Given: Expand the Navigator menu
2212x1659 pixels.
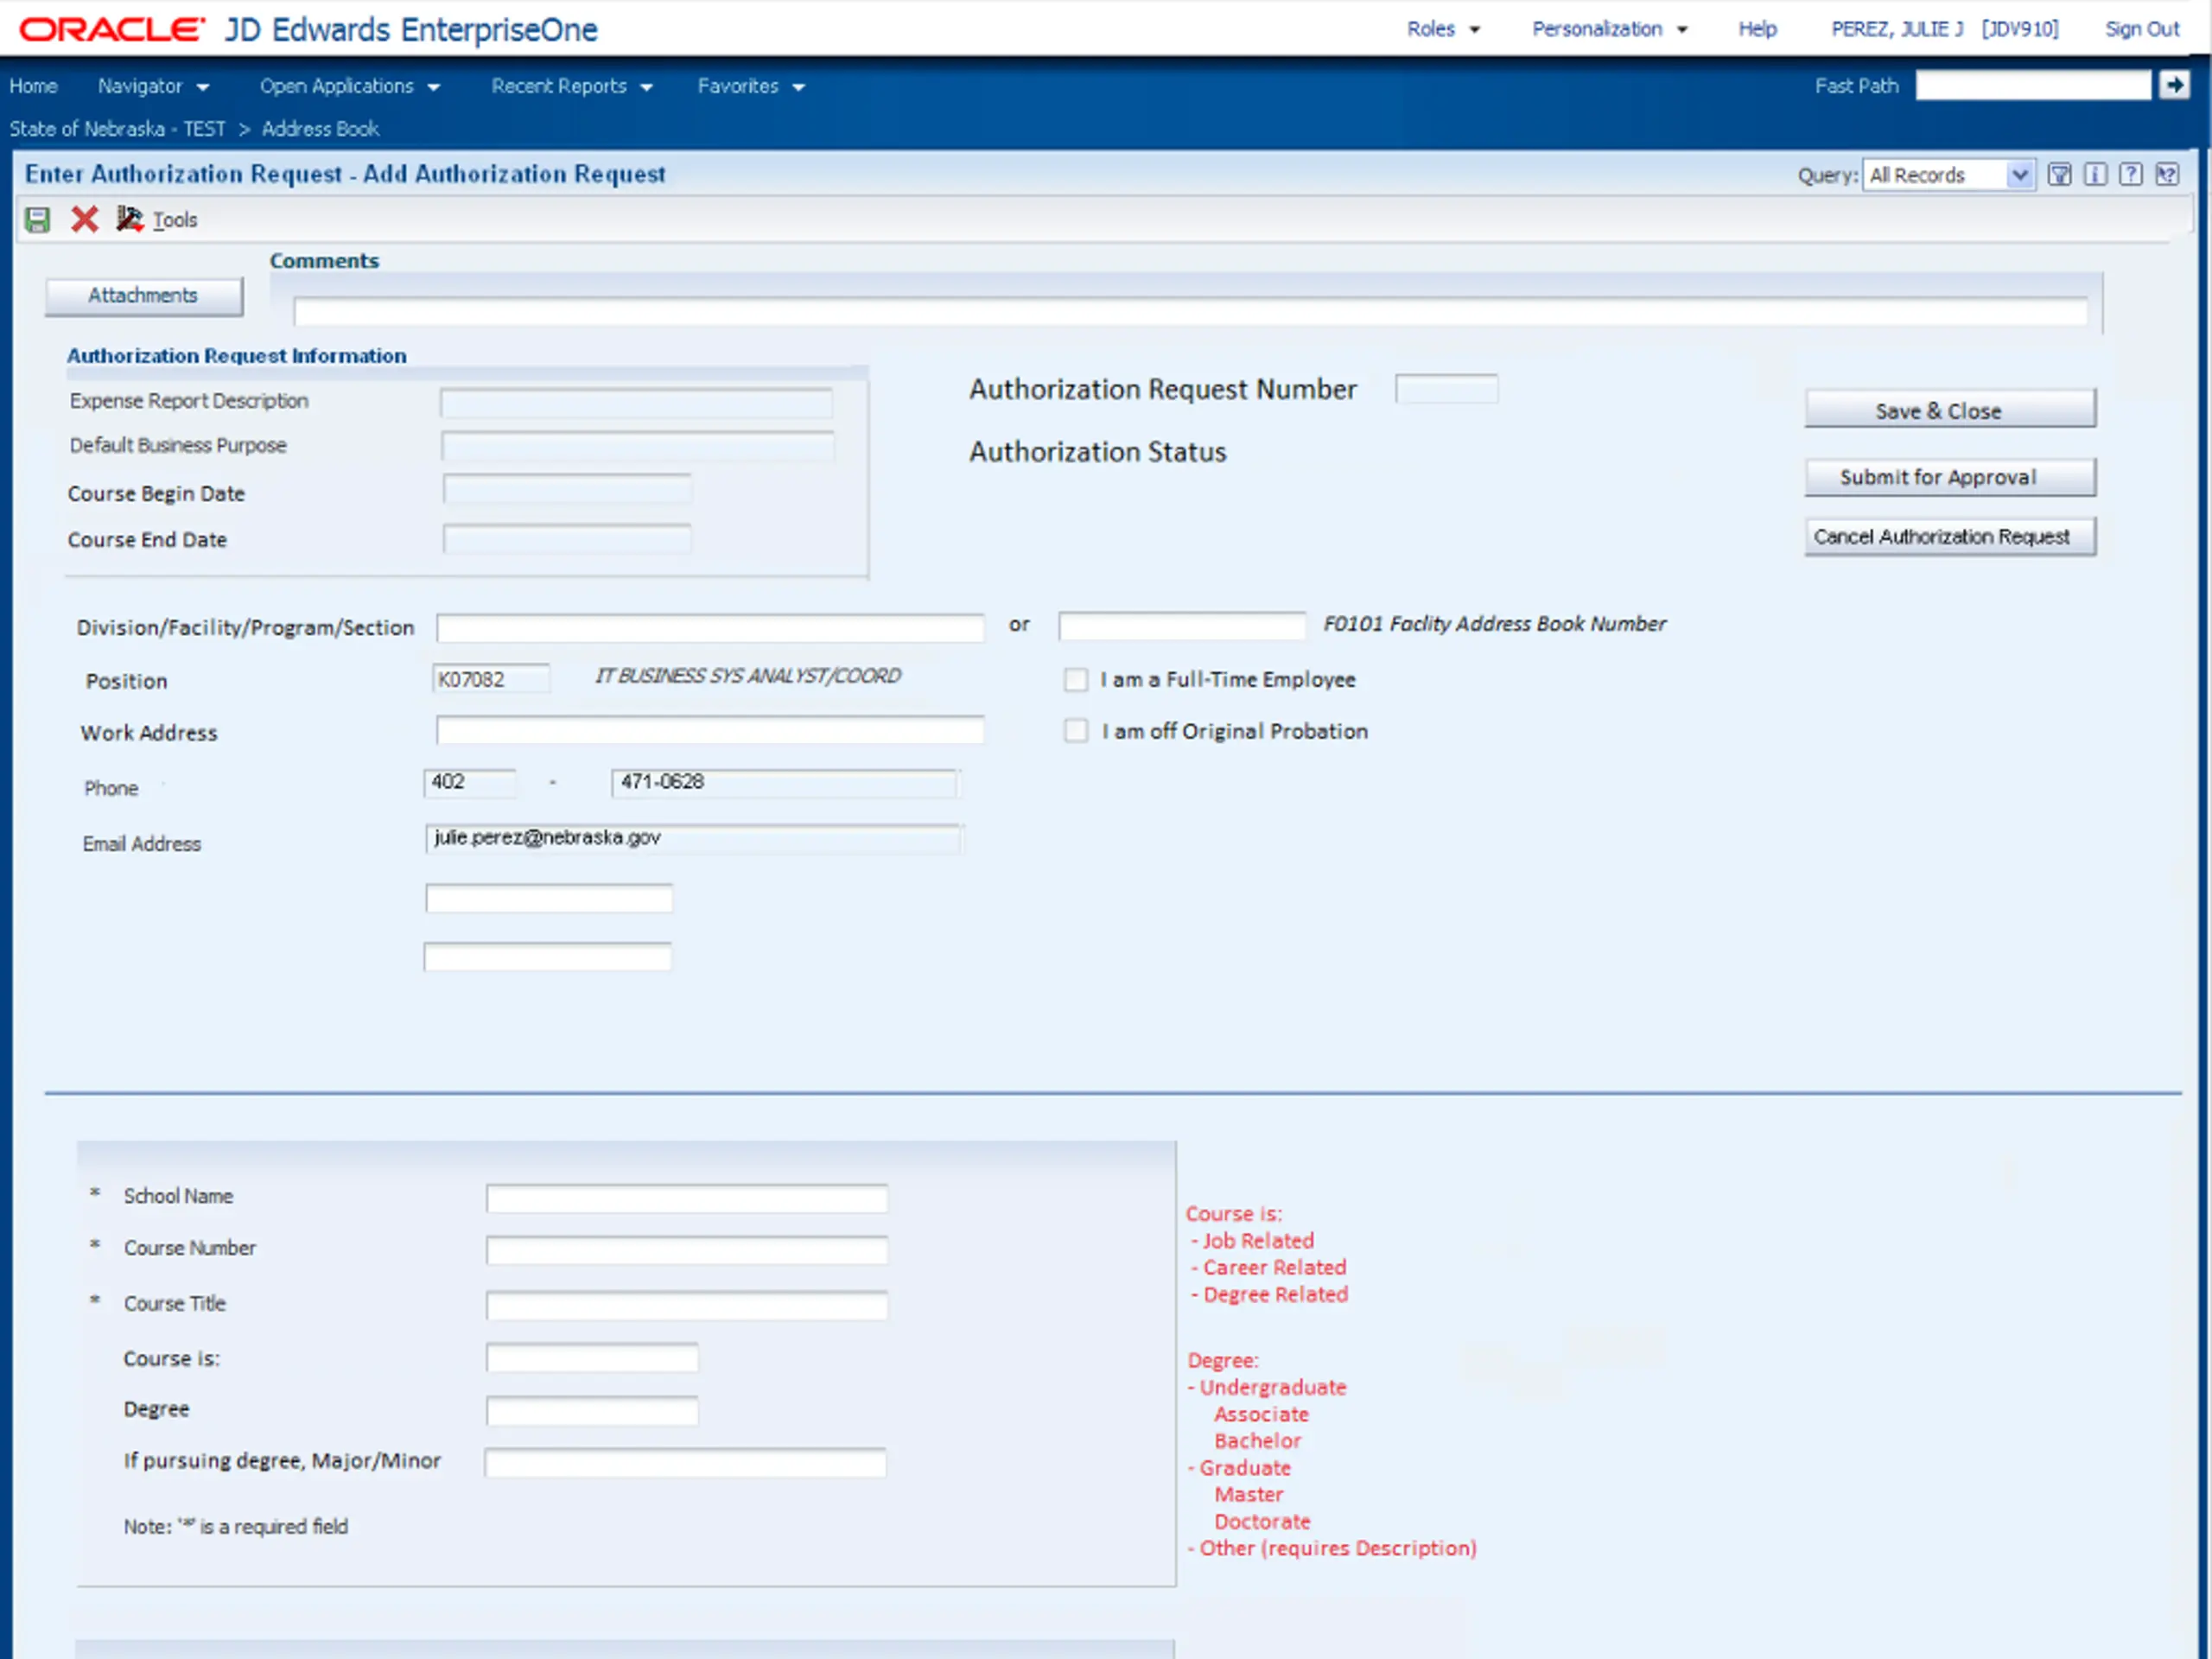Looking at the screenshot, I should [153, 86].
